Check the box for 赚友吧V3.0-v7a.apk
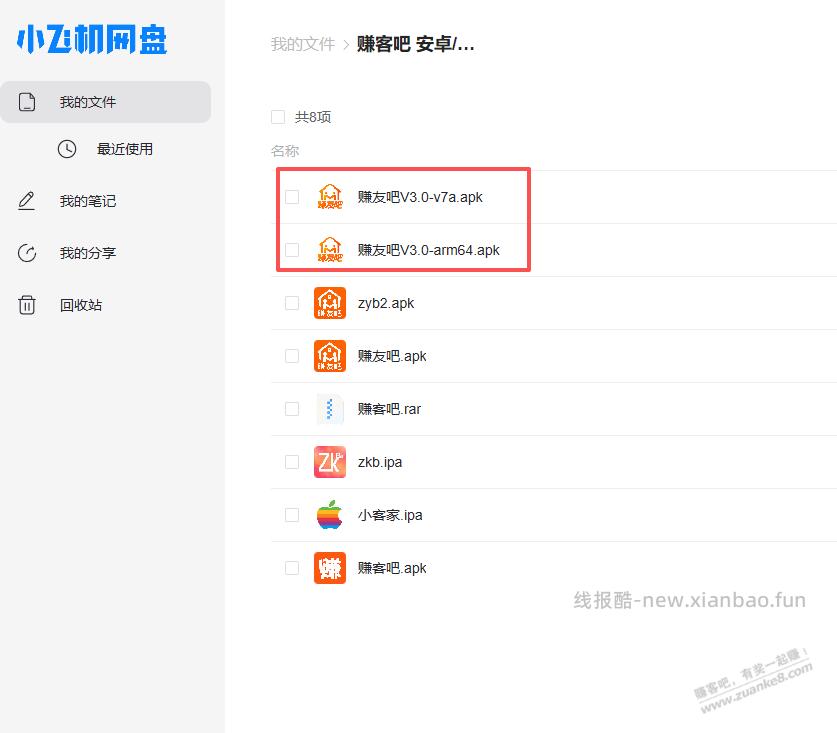Image resolution: width=837 pixels, height=733 pixels. [x=292, y=197]
